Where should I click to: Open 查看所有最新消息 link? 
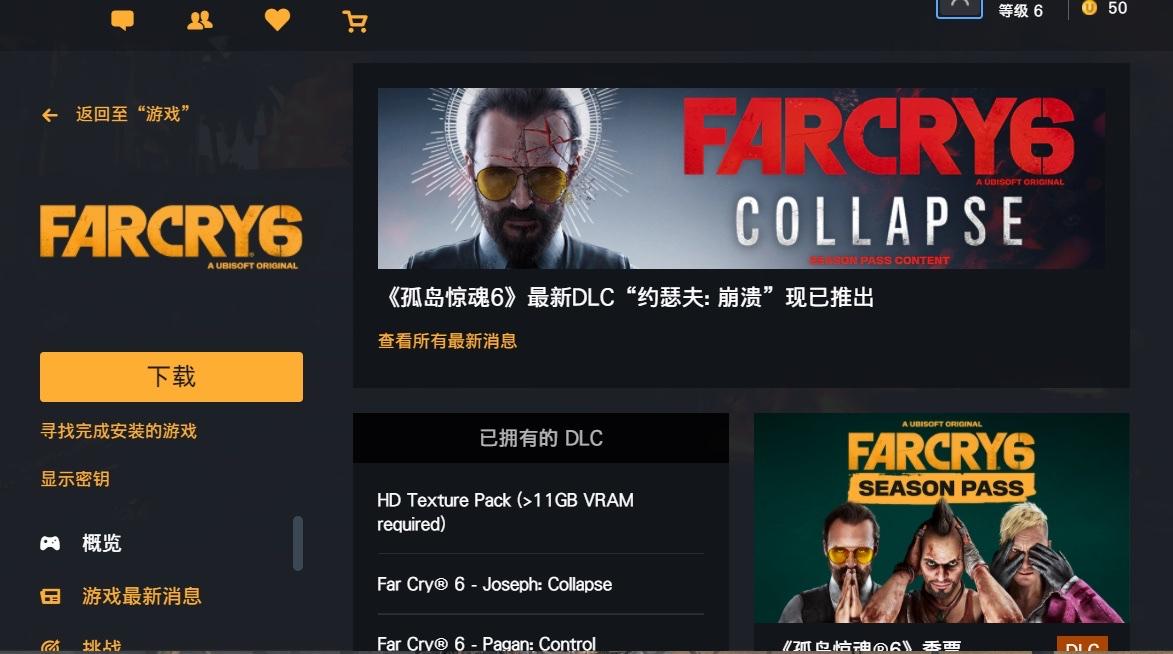pos(447,341)
